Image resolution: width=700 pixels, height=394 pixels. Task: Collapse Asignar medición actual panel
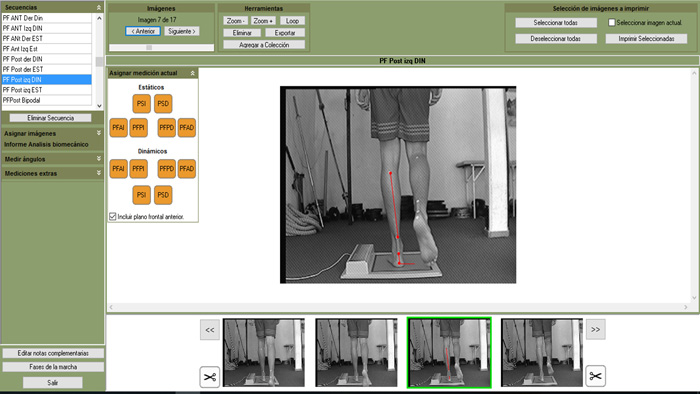coord(192,73)
